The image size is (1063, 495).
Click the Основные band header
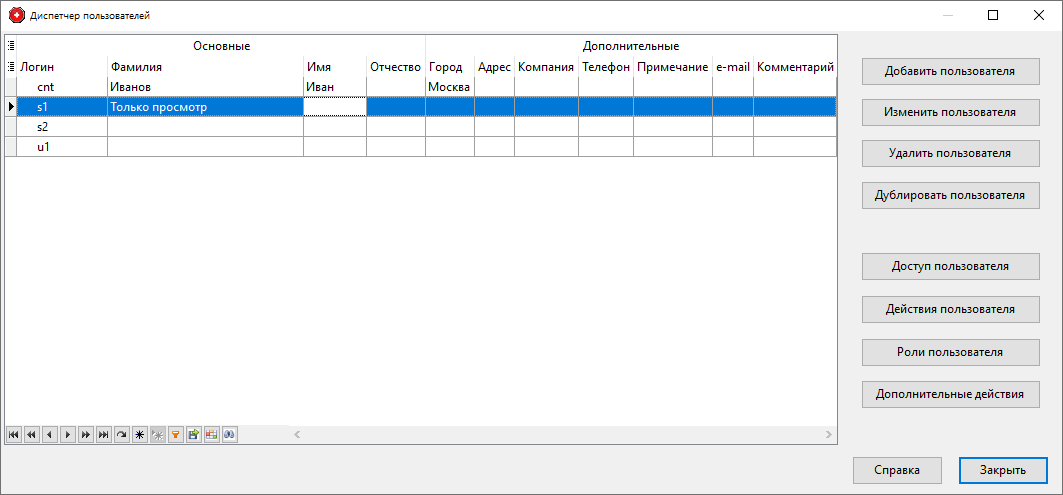point(221,46)
